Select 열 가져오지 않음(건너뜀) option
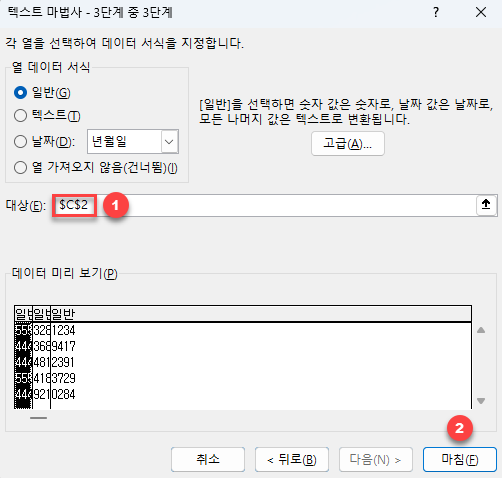 coord(20,167)
